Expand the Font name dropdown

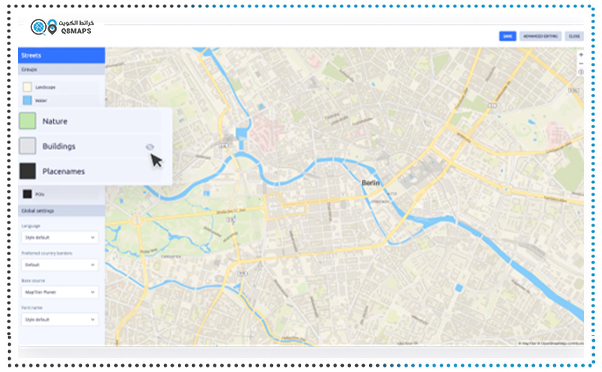60,319
